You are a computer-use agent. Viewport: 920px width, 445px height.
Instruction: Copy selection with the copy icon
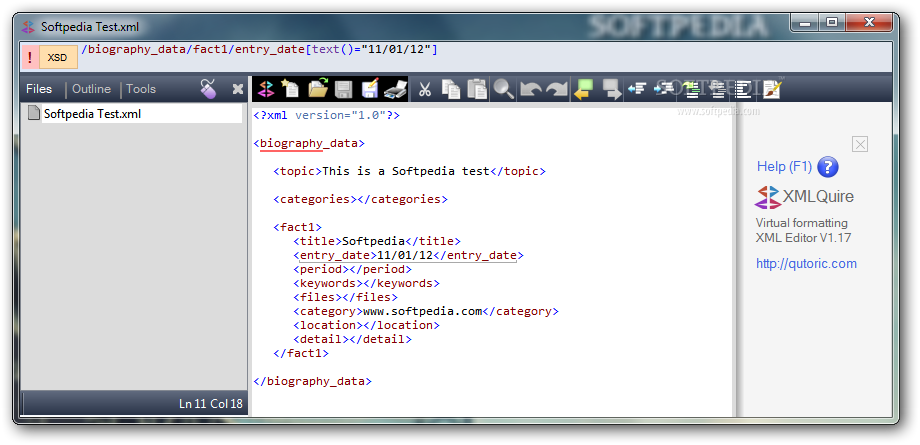point(451,89)
